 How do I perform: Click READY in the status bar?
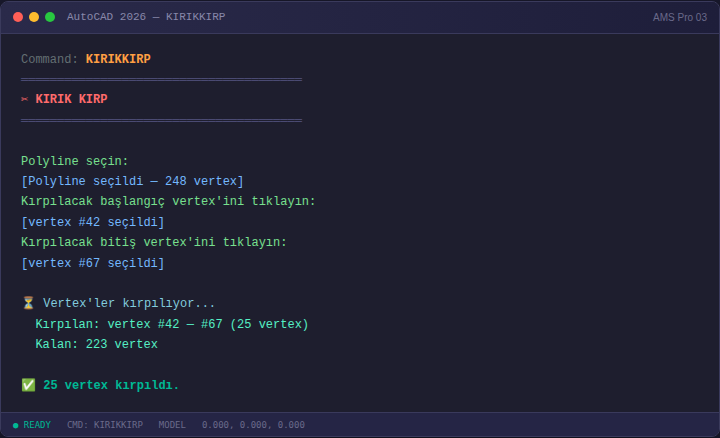click(37, 425)
